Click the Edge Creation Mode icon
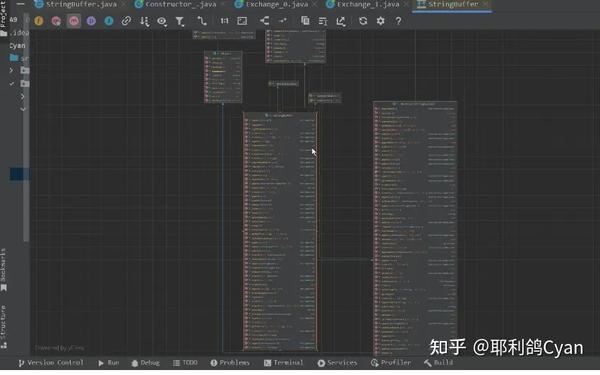Screen dimensions: 600x375 coord(202,21)
